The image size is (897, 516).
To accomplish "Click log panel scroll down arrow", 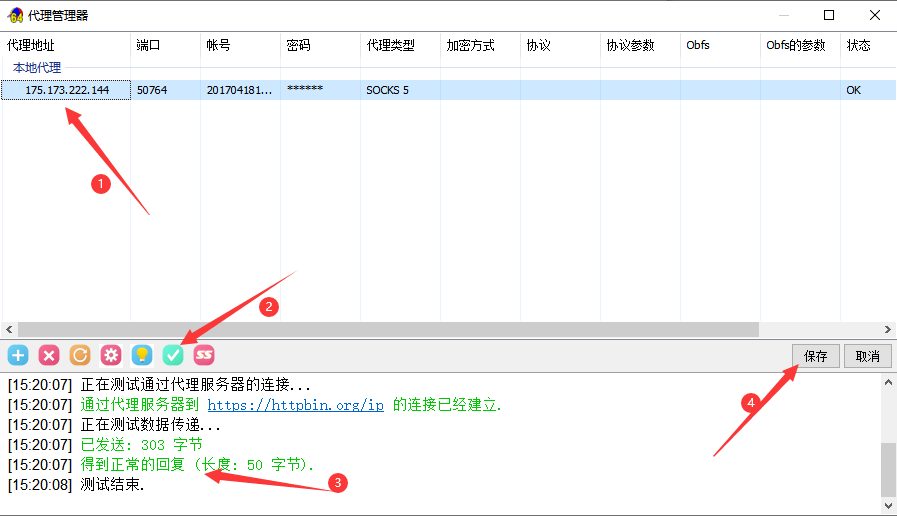I will [888, 506].
